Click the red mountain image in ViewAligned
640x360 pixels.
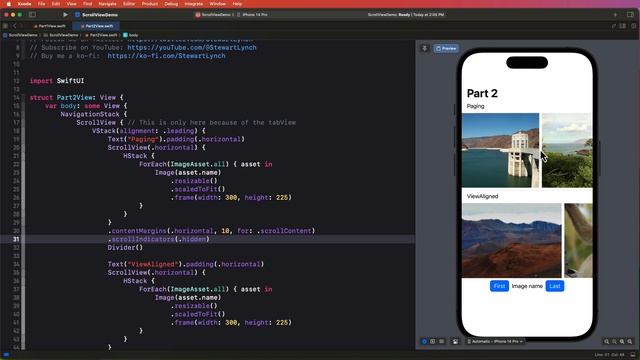tap(512, 240)
